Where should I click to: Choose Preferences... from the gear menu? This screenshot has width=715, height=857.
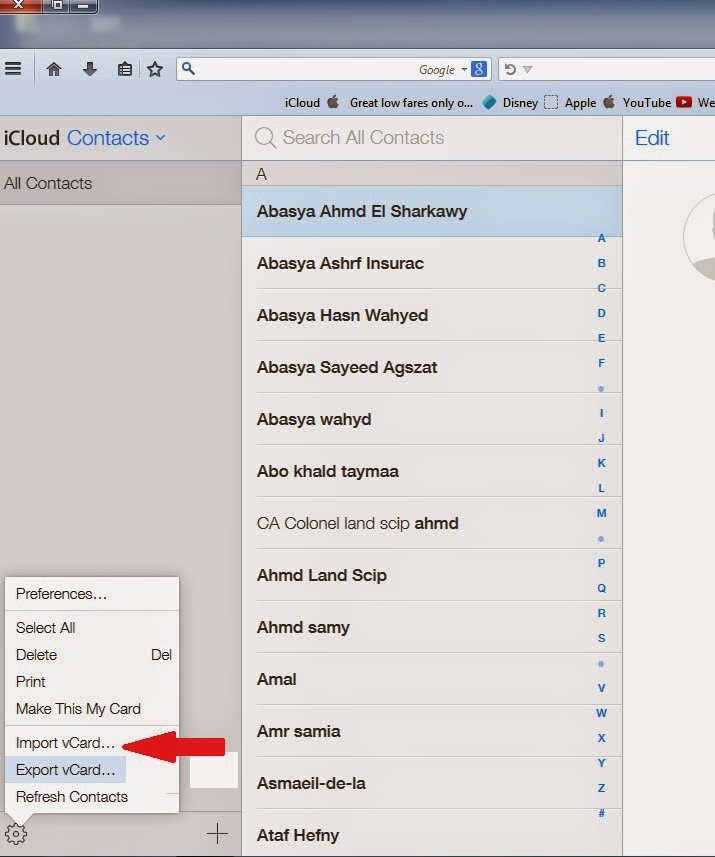[x=92, y=594]
